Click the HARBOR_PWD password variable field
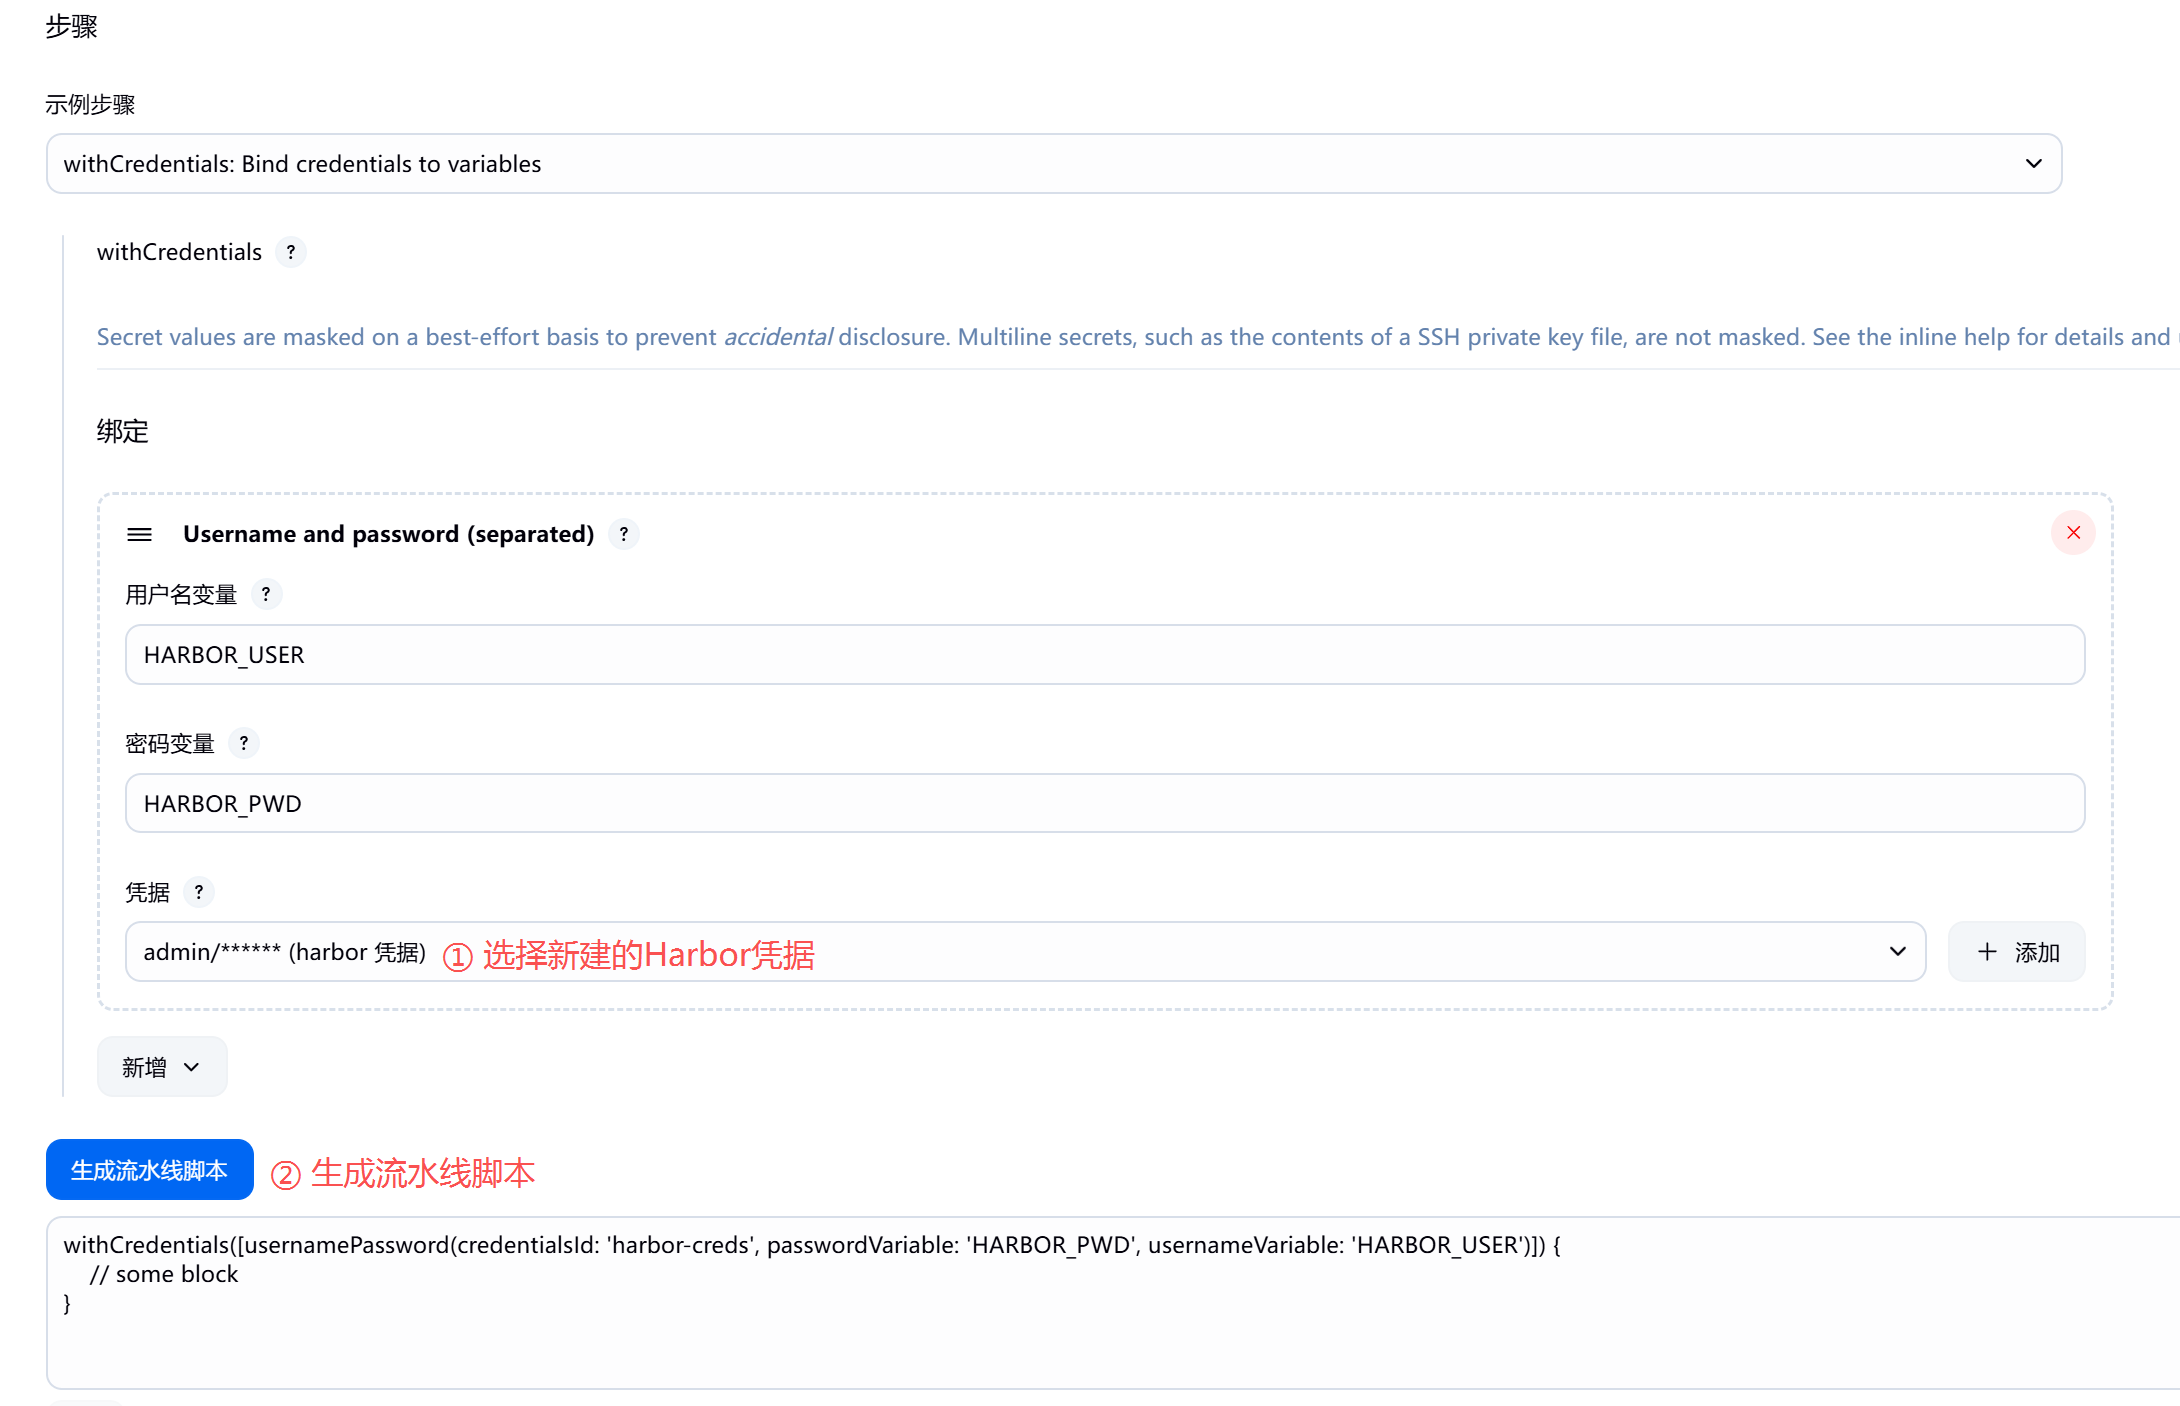 coord(1104,803)
